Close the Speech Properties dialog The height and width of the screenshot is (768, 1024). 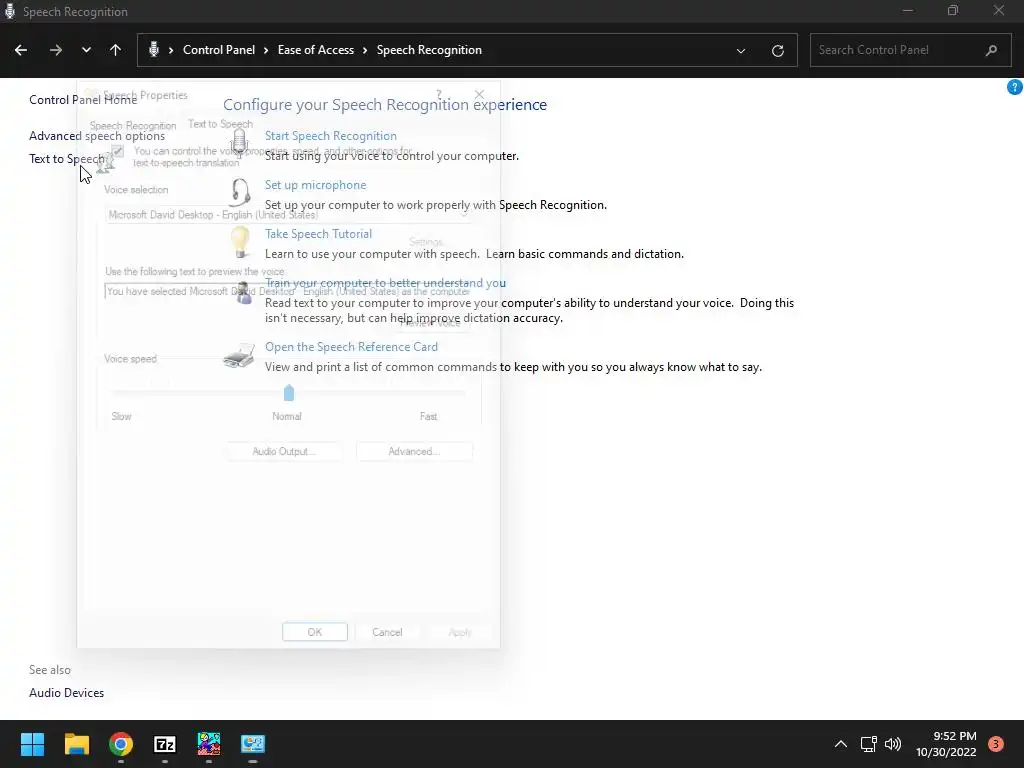[479, 95]
